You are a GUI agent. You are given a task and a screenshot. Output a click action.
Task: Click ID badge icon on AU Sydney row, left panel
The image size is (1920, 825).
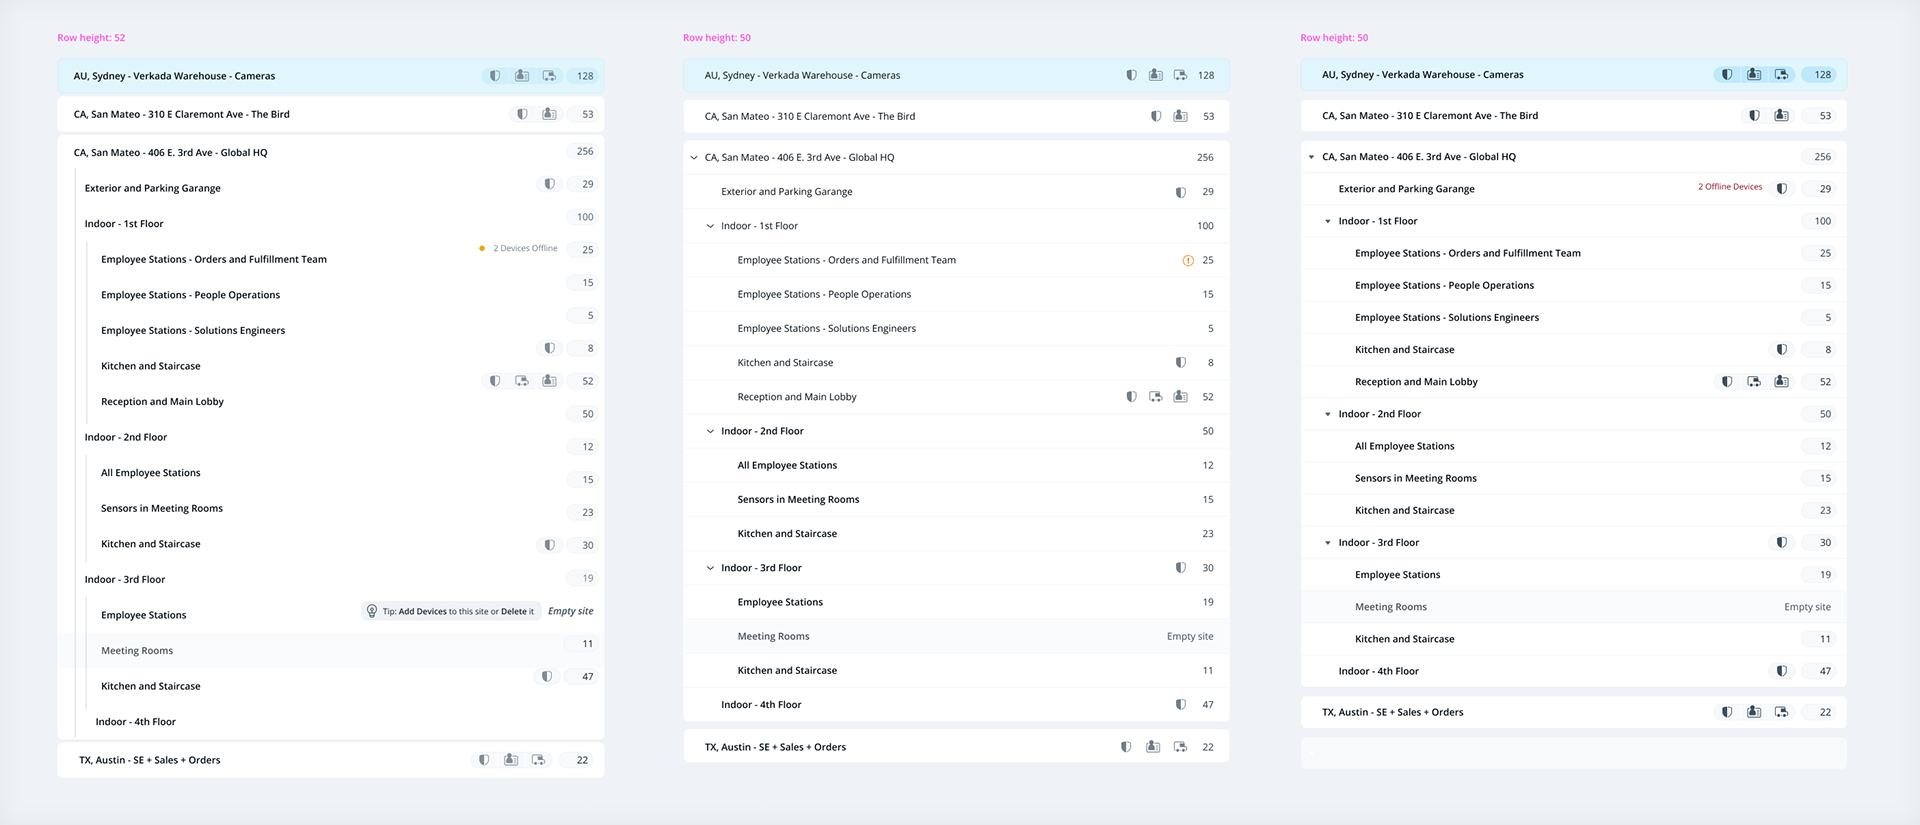[522, 76]
